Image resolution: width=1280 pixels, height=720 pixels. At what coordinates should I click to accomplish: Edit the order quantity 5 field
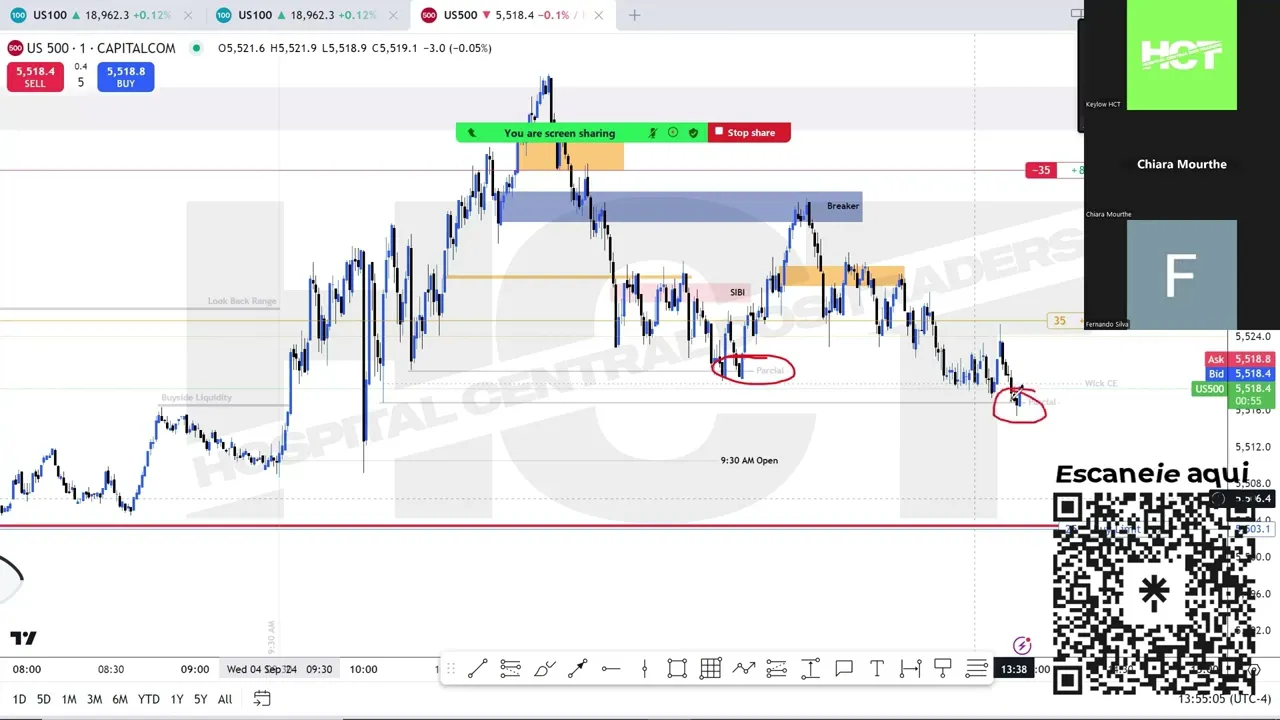tap(81, 82)
